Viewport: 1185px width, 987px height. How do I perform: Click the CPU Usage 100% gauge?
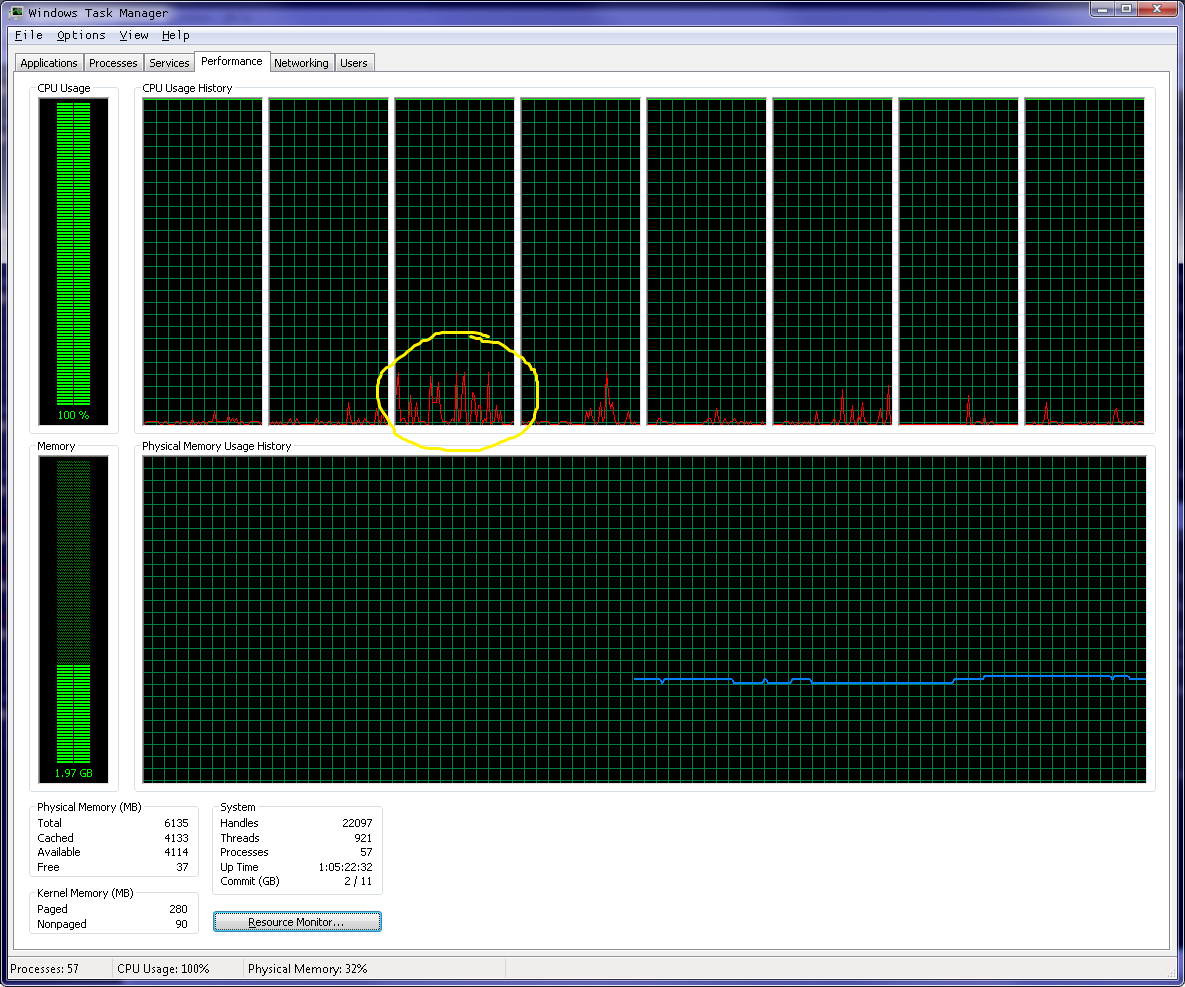pos(73,261)
